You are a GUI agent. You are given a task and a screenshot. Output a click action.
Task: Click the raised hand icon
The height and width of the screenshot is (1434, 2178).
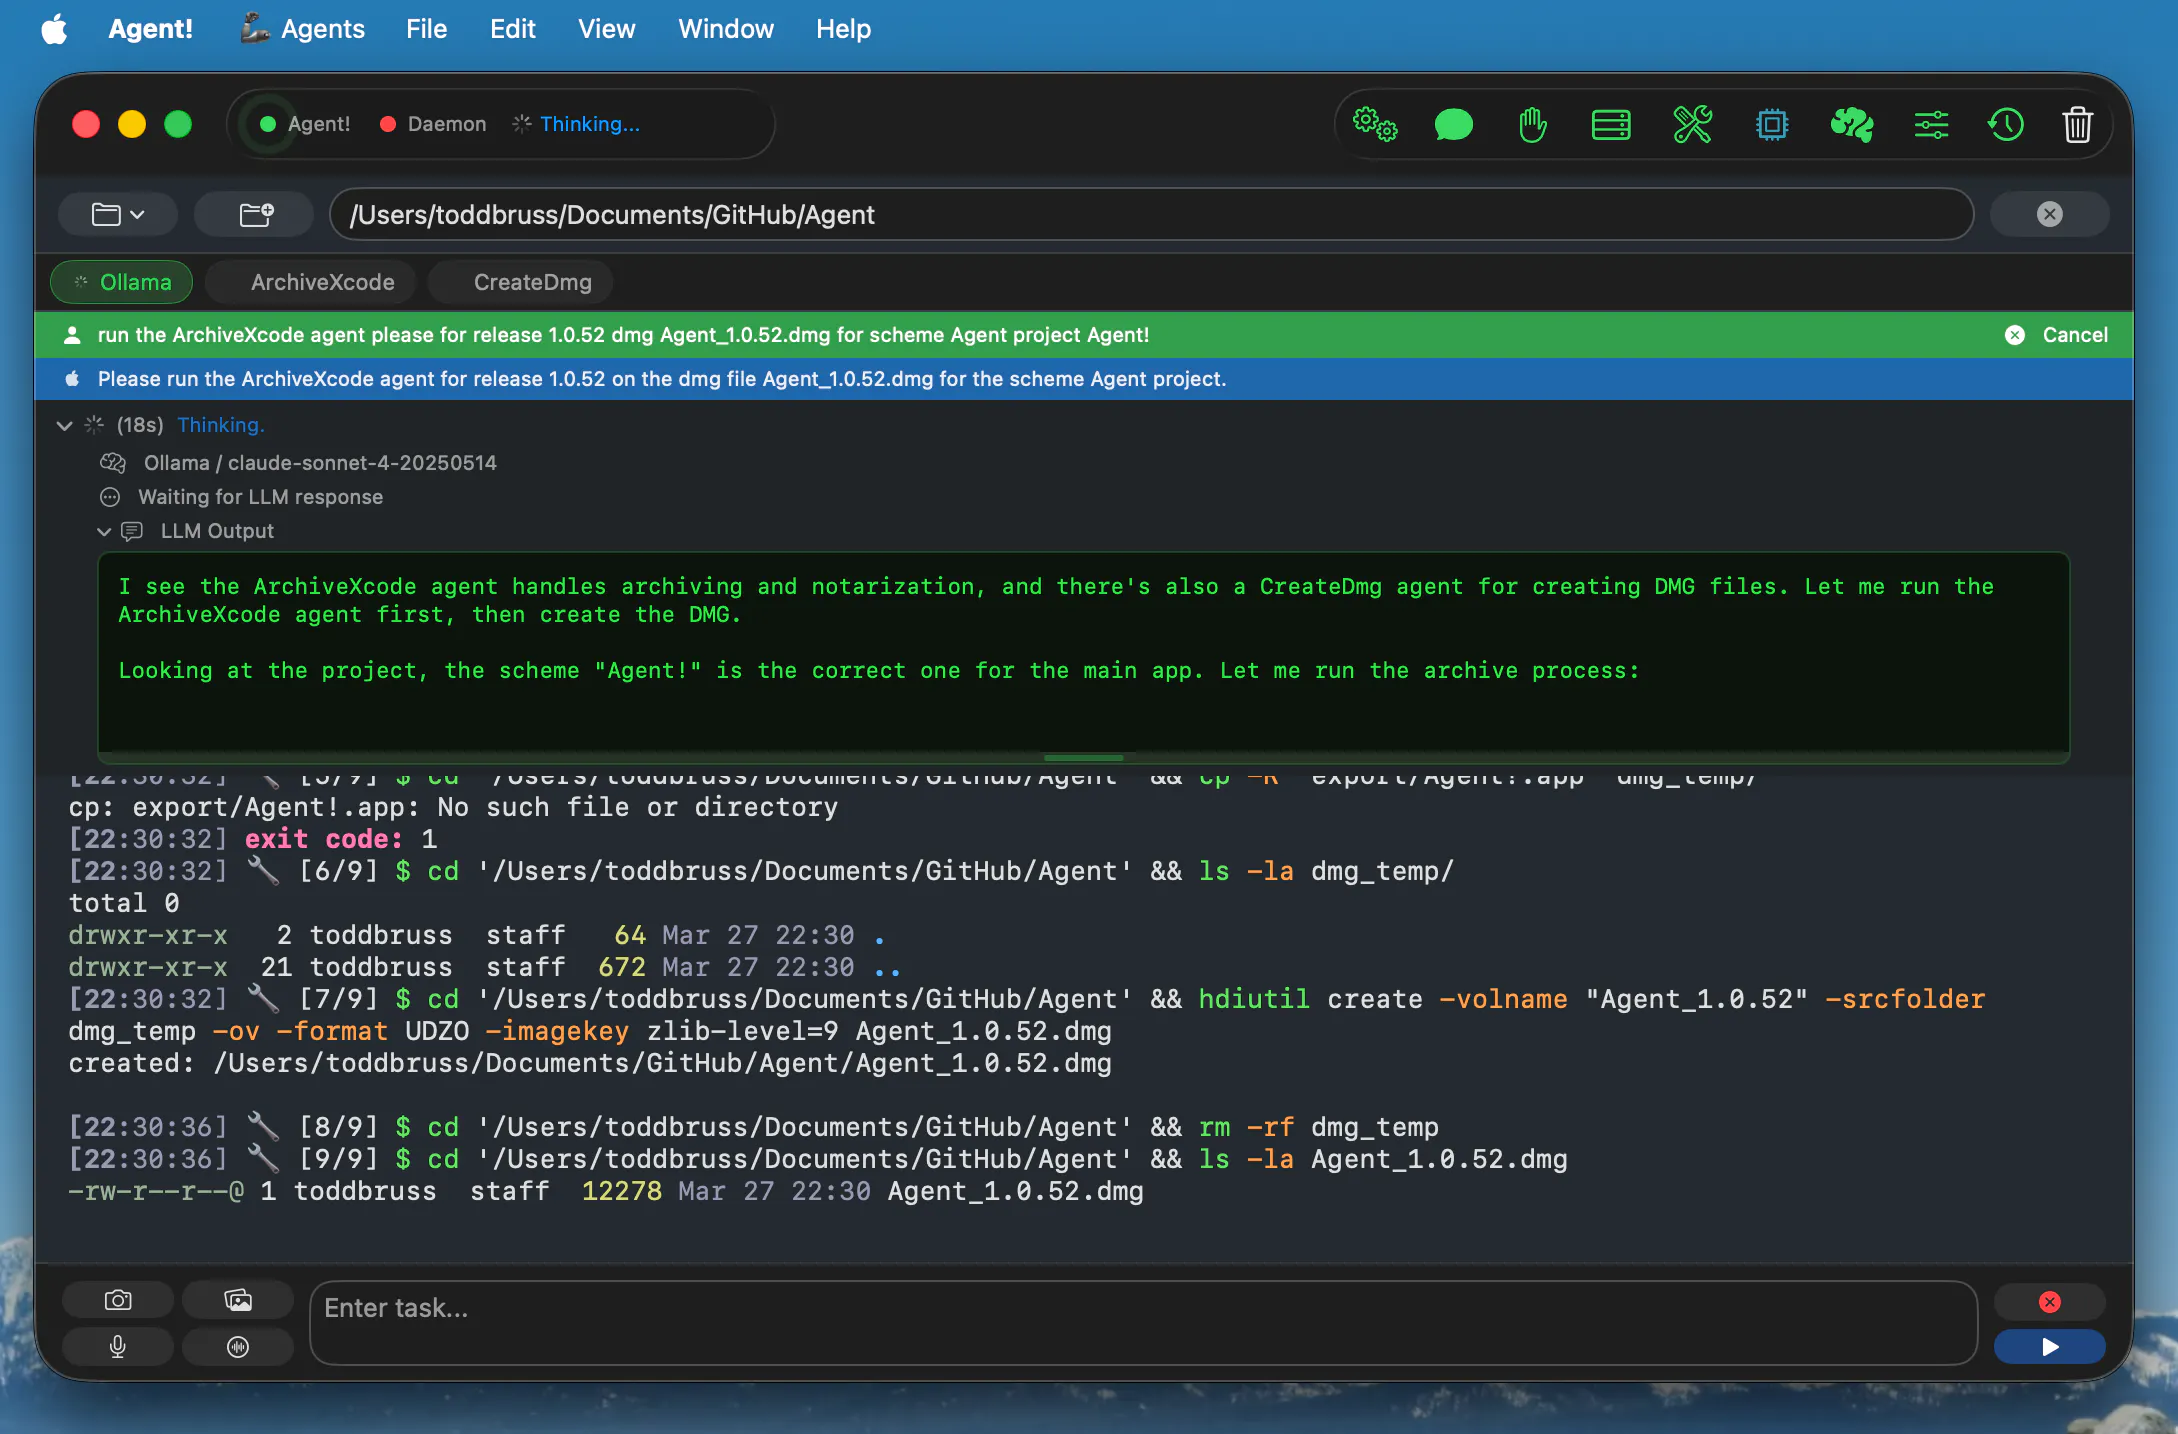click(x=1532, y=125)
